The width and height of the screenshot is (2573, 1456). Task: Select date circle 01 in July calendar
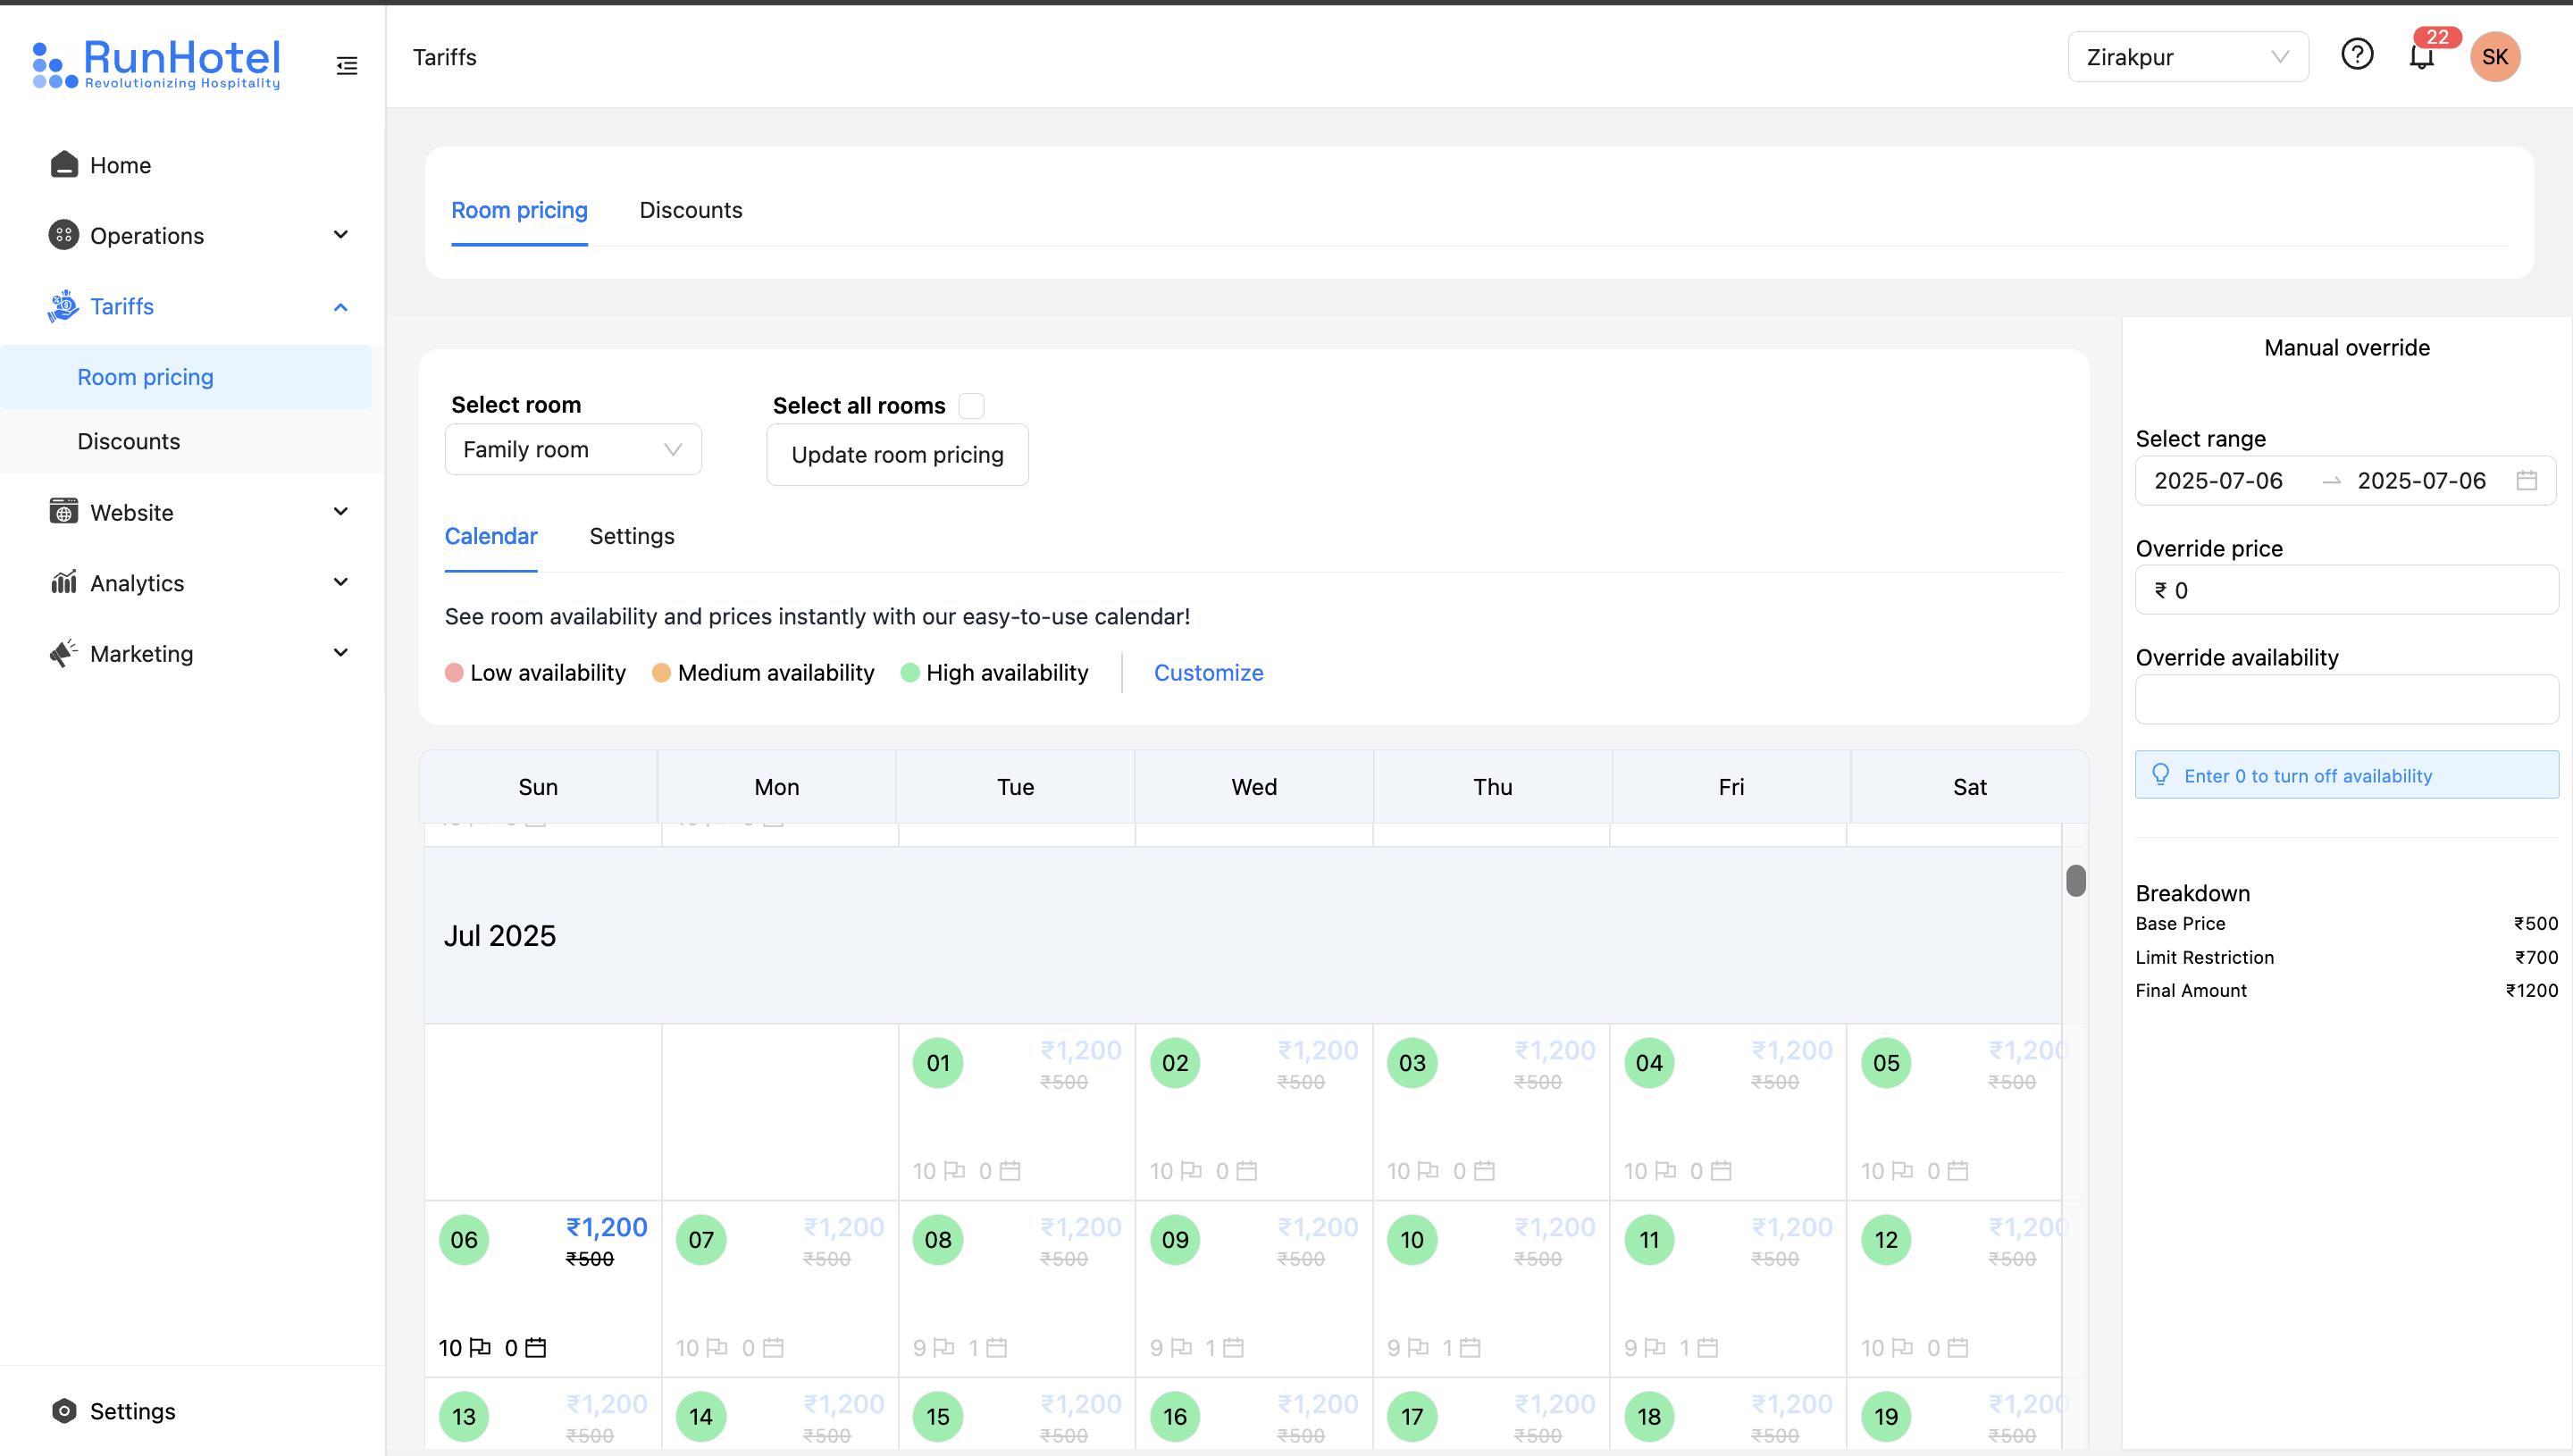[938, 1063]
